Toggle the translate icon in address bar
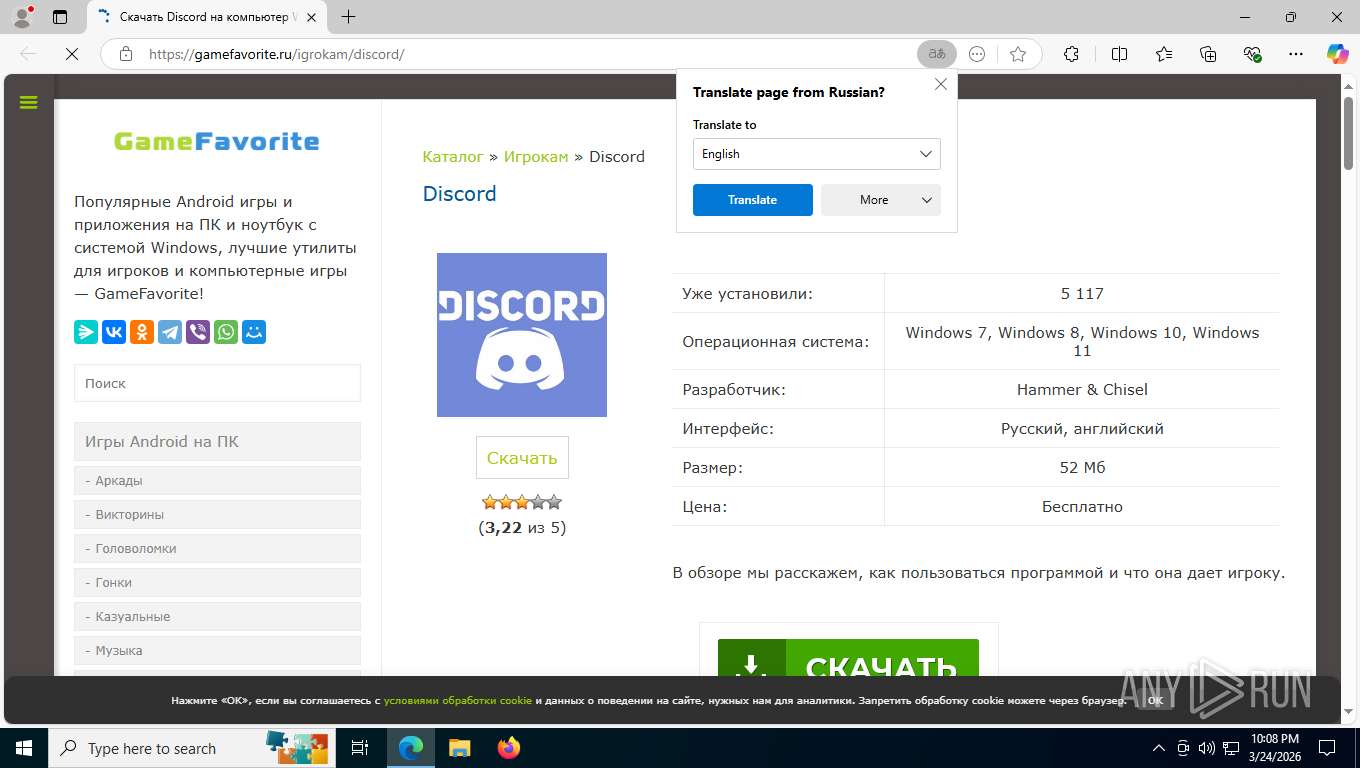 937,54
